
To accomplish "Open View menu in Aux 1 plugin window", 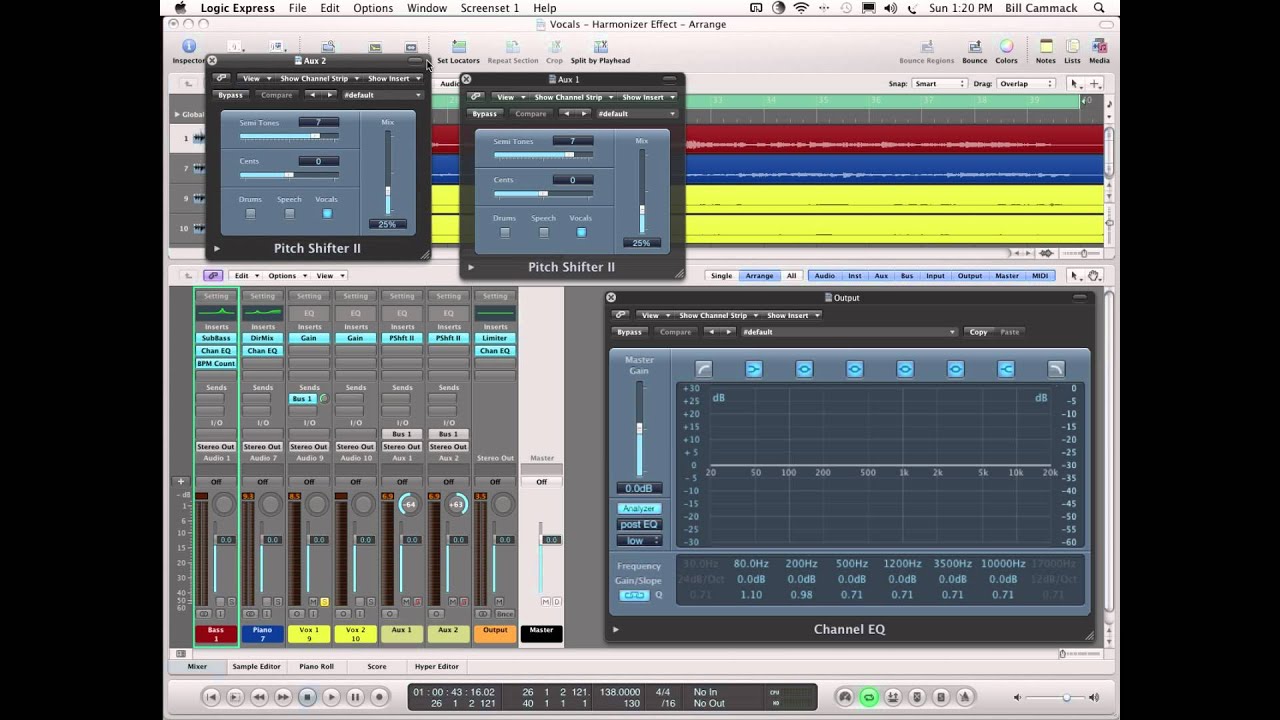I will [509, 97].
